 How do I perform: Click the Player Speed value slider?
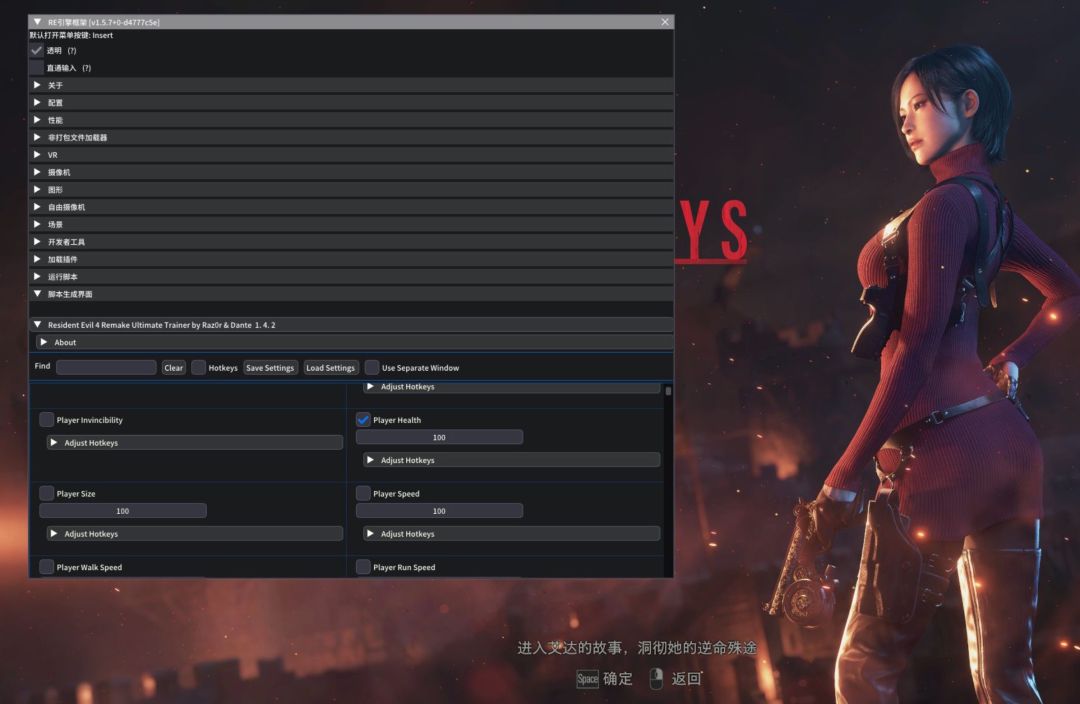click(x=439, y=511)
